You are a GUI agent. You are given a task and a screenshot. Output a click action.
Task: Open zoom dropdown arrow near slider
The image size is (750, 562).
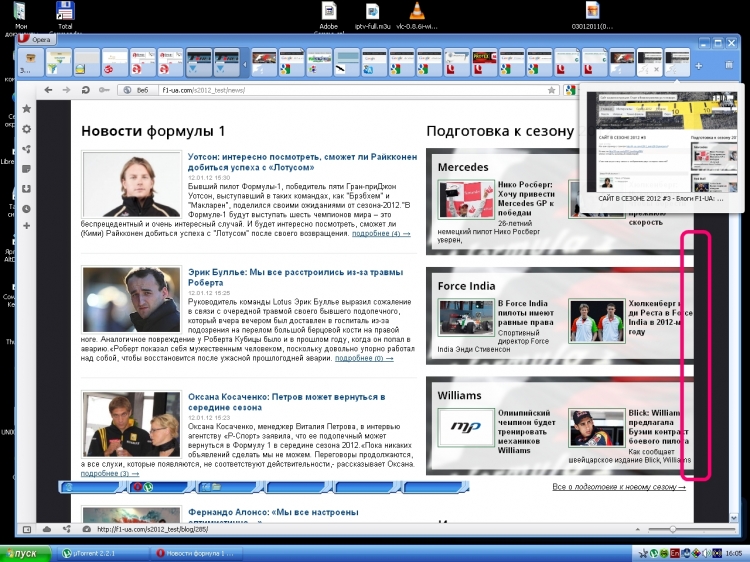click(x=637, y=529)
